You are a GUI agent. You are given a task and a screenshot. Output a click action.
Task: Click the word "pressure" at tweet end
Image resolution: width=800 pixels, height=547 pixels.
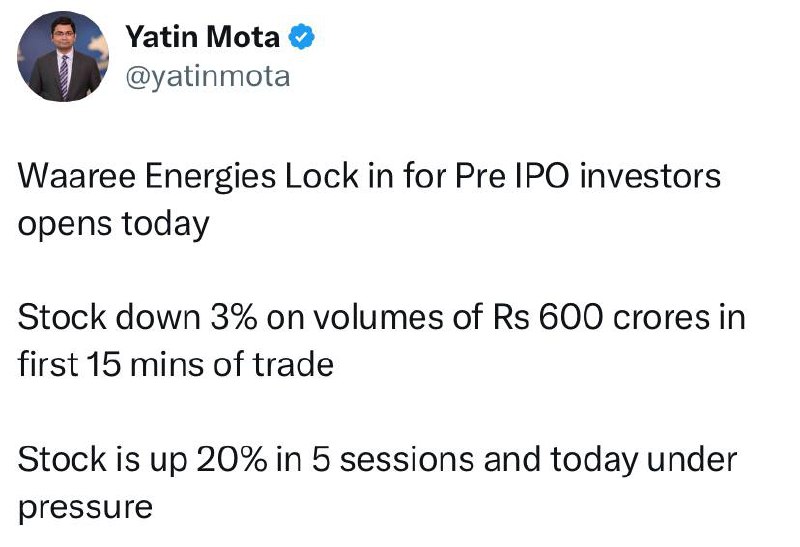pyautogui.click(x=85, y=508)
